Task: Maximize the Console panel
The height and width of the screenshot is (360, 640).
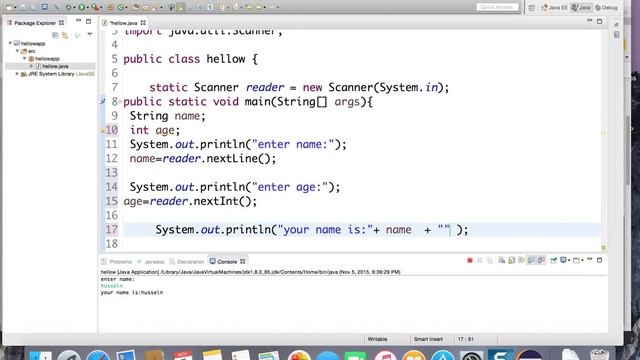Action: point(600,260)
